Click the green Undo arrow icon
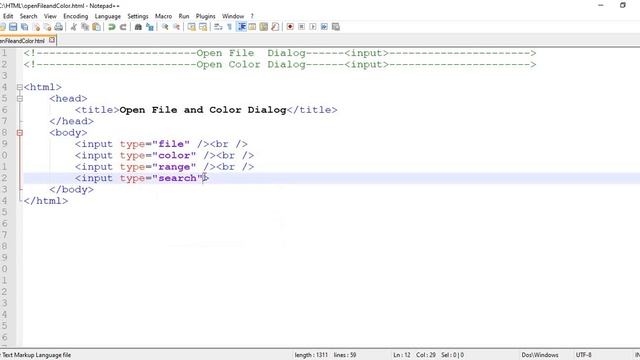This screenshot has height=360, width=640. (x=111, y=27)
